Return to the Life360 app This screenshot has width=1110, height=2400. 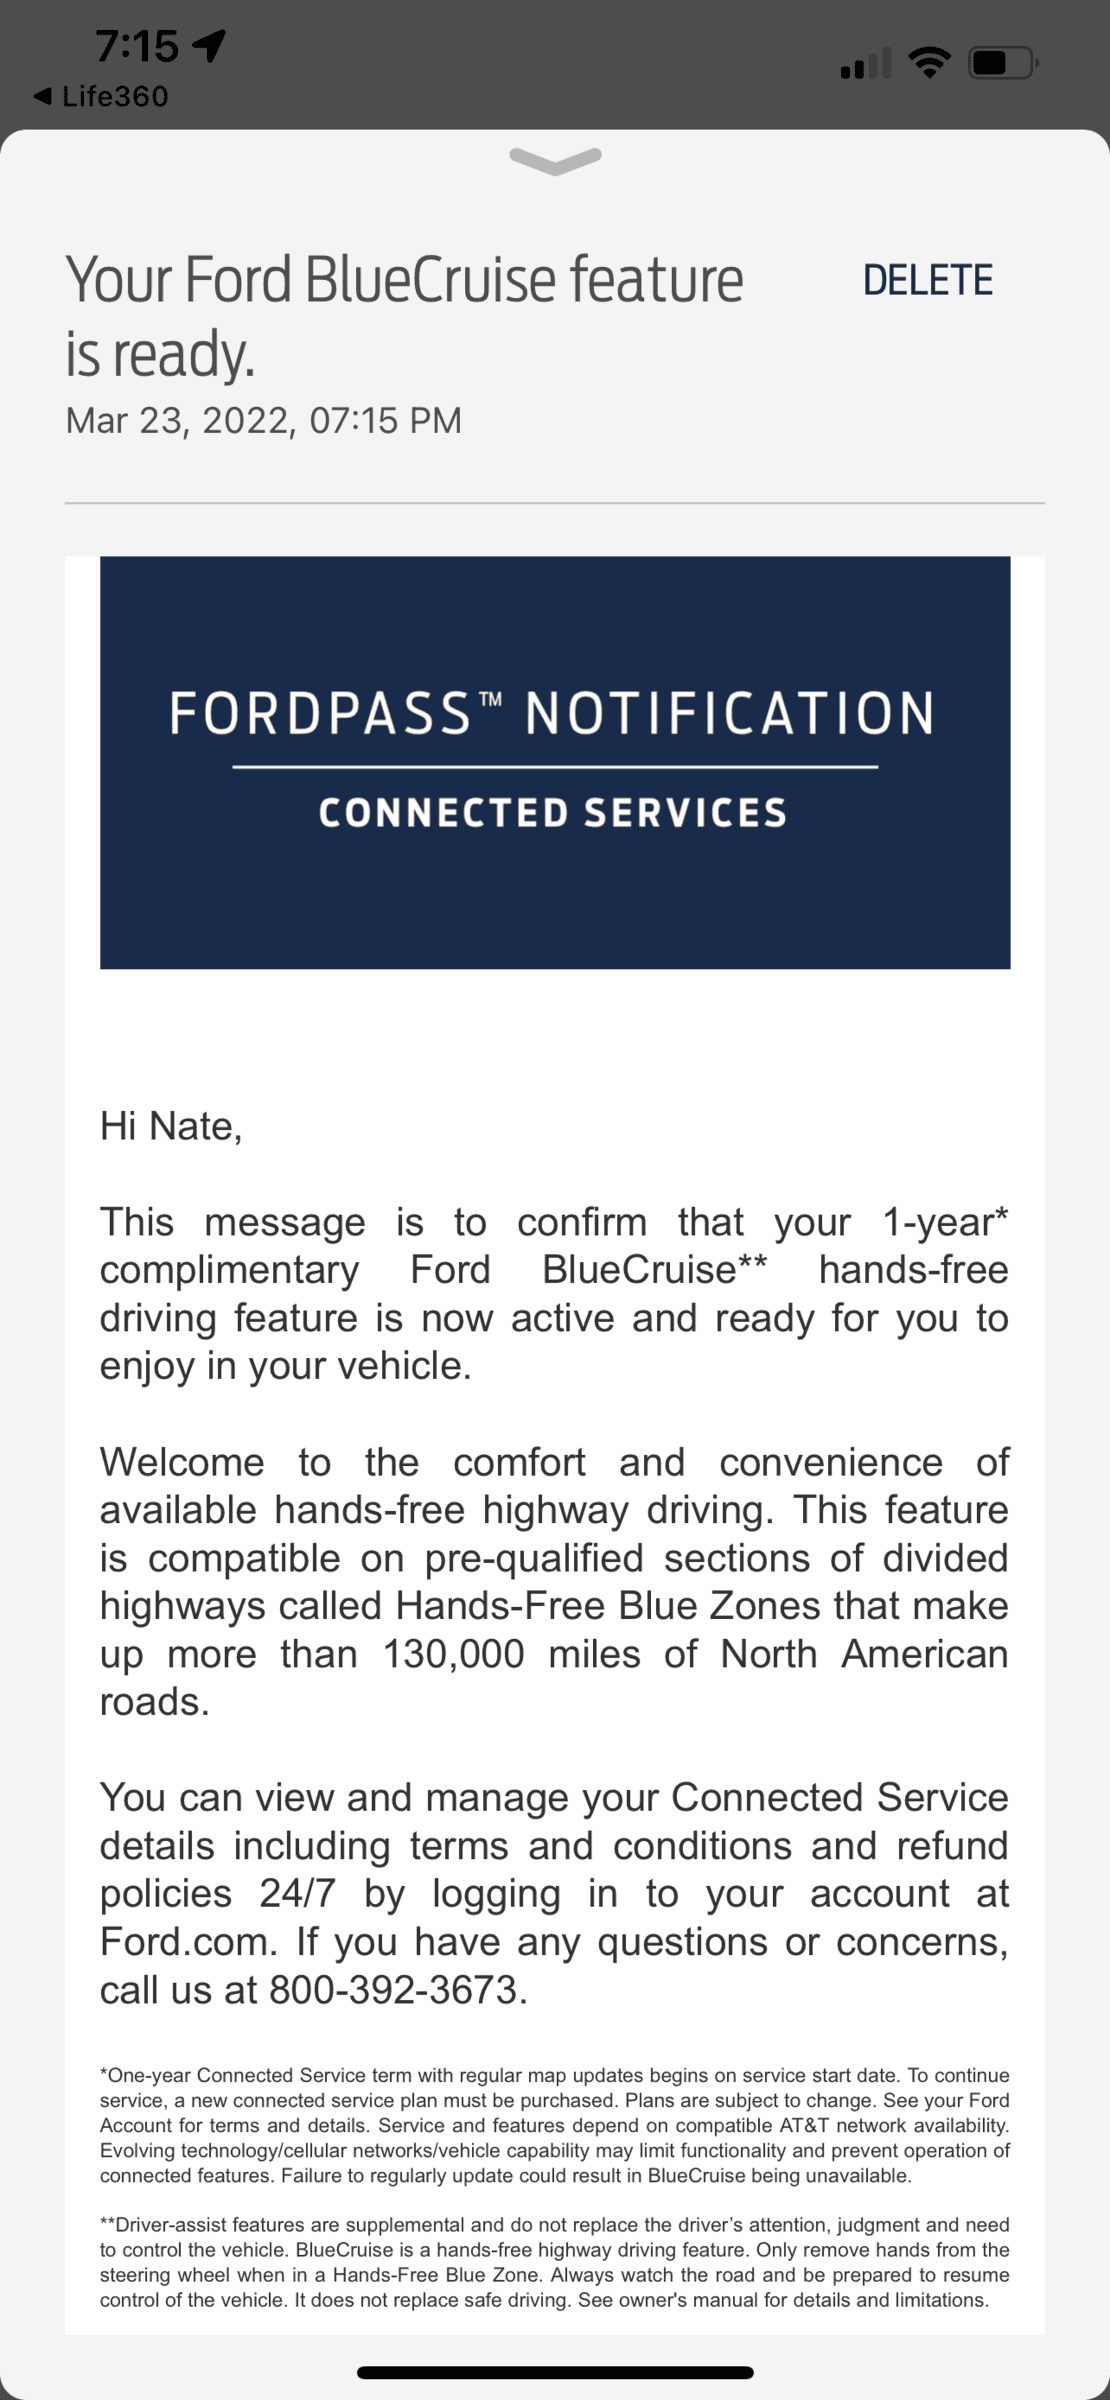pos(114,97)
